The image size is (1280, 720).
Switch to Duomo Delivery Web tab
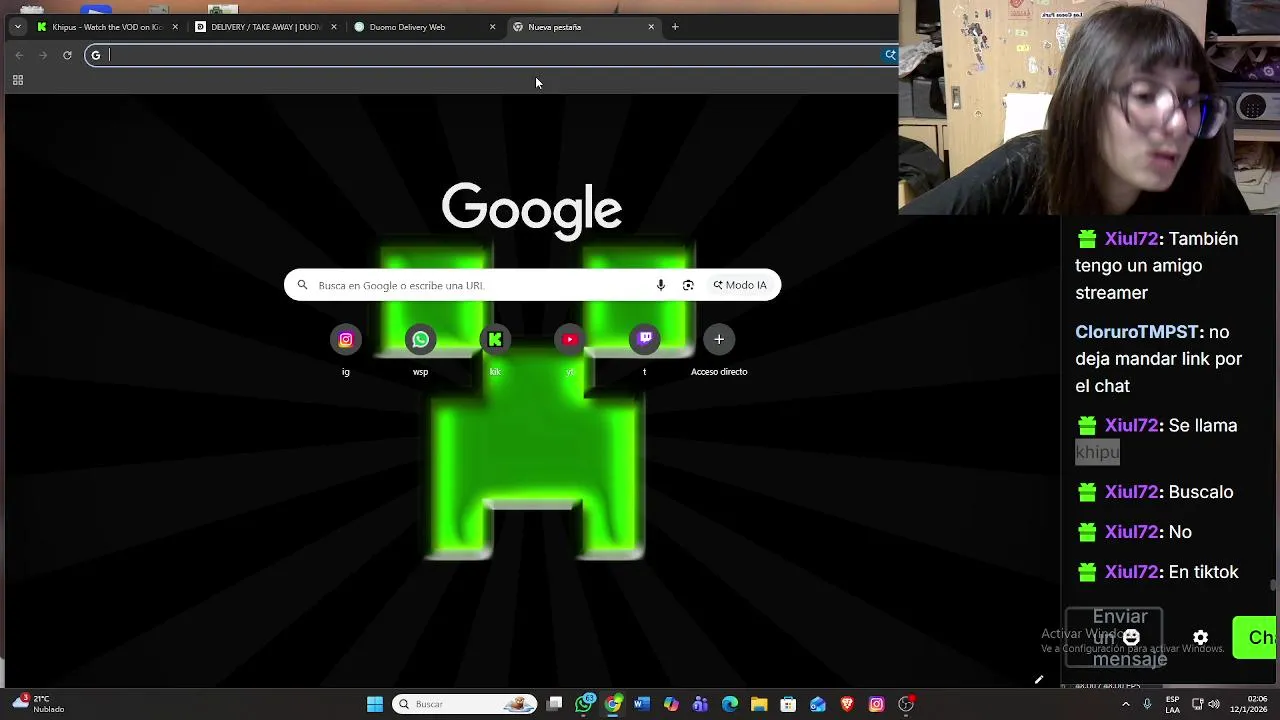click(x=424, y=27)
